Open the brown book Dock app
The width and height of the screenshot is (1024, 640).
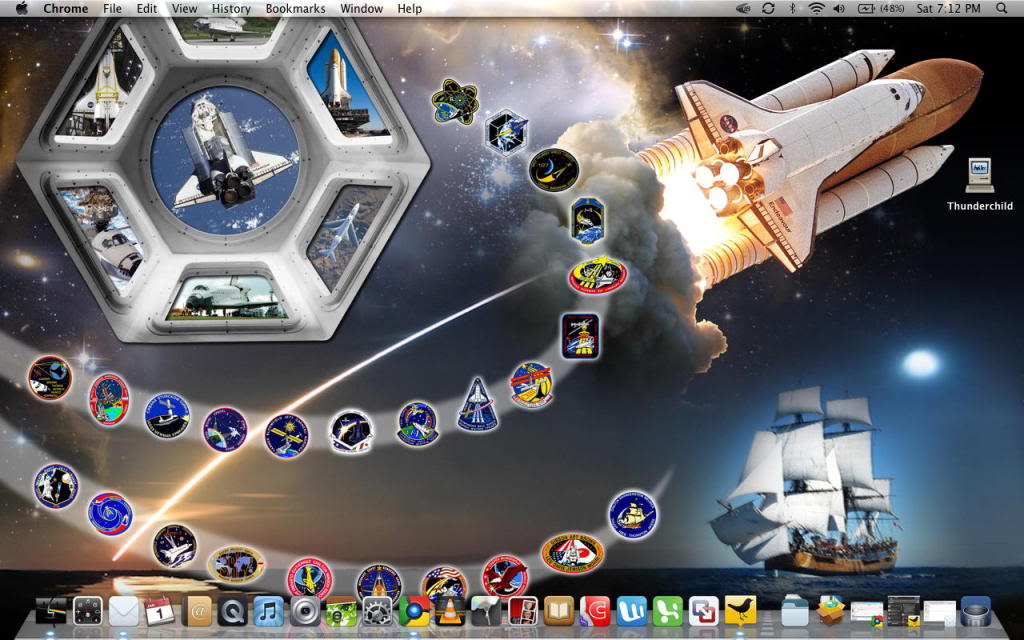[558, 611]
